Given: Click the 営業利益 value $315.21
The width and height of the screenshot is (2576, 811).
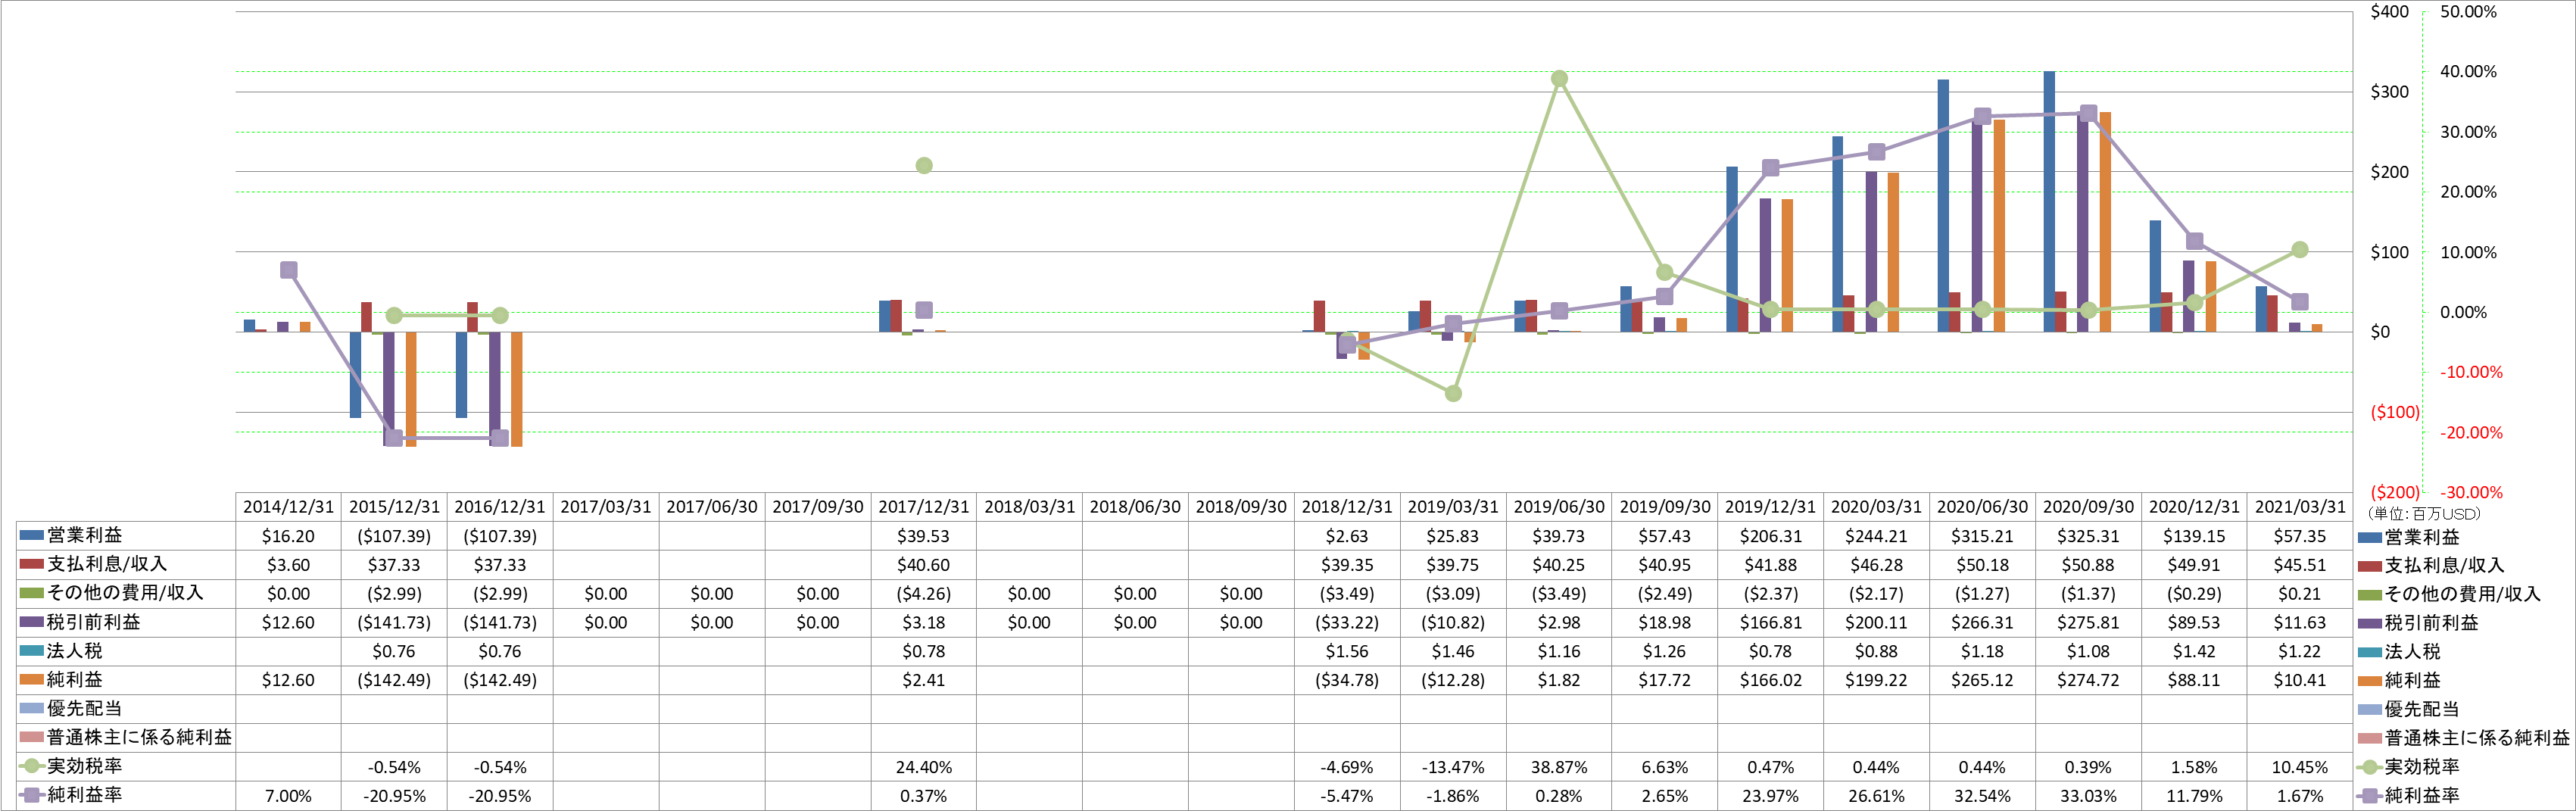Looking at the screenshot, I should click(1982, 536).
